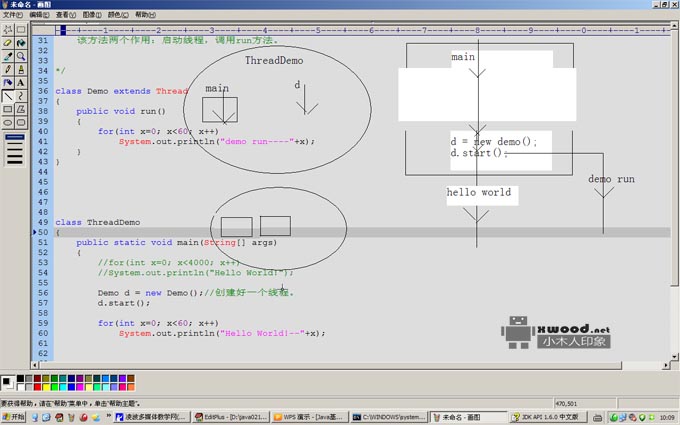680x425 pixels.
Task: Choose the Rounded Rectangle tool
Action: 21,123
